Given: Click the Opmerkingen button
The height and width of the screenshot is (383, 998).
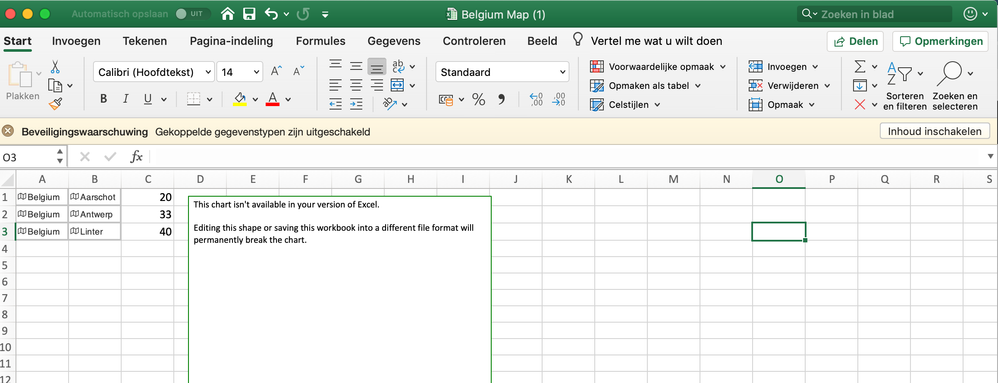Looking at the screenshot, I should click(x=941, y=41).
